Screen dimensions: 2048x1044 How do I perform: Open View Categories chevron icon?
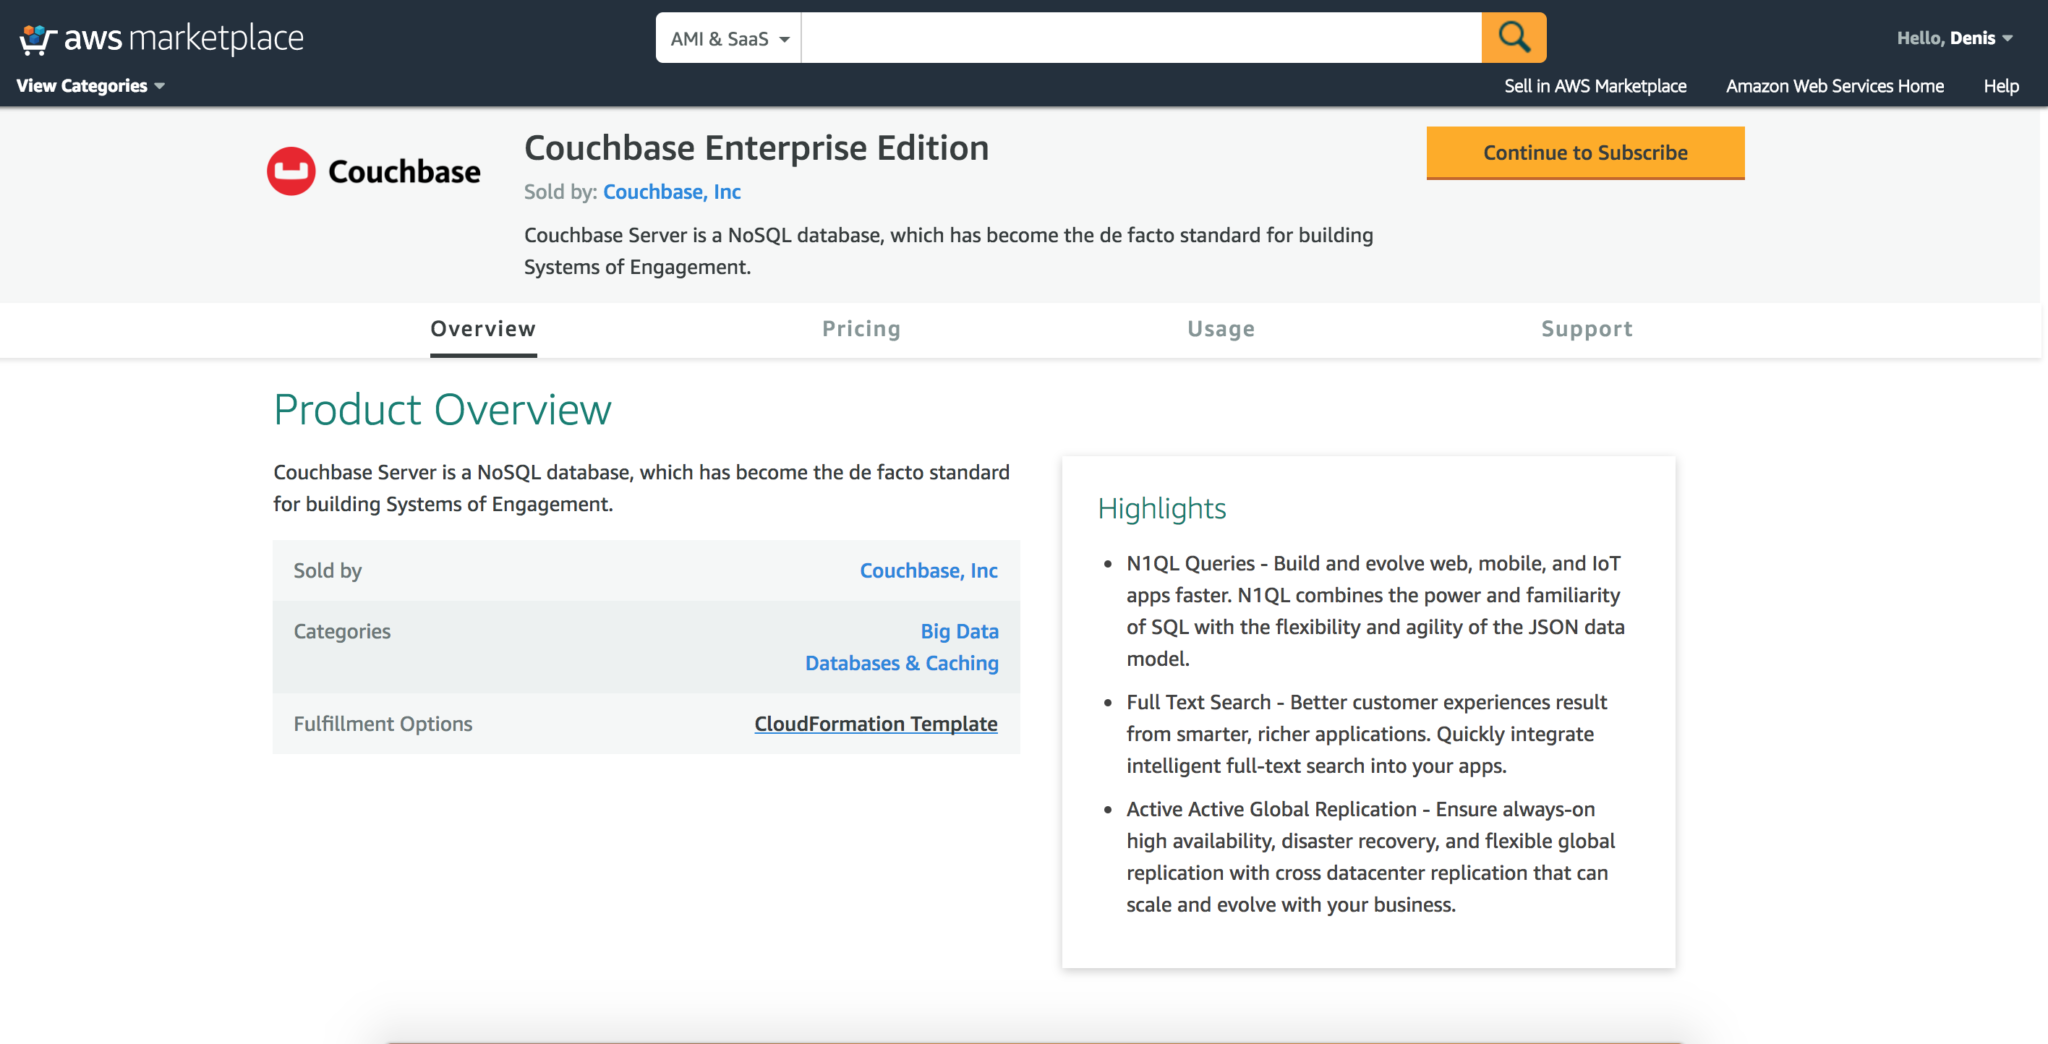tap(160, 86)
